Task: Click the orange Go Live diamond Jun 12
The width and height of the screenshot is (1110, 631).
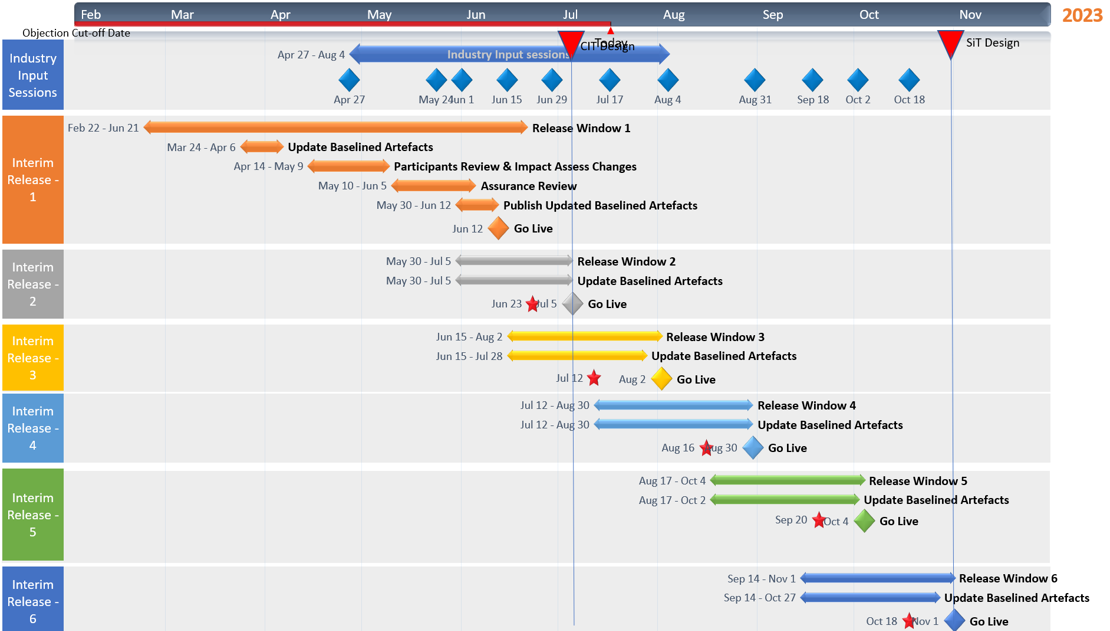Action: pyautogui.click(x=498, y=229)
